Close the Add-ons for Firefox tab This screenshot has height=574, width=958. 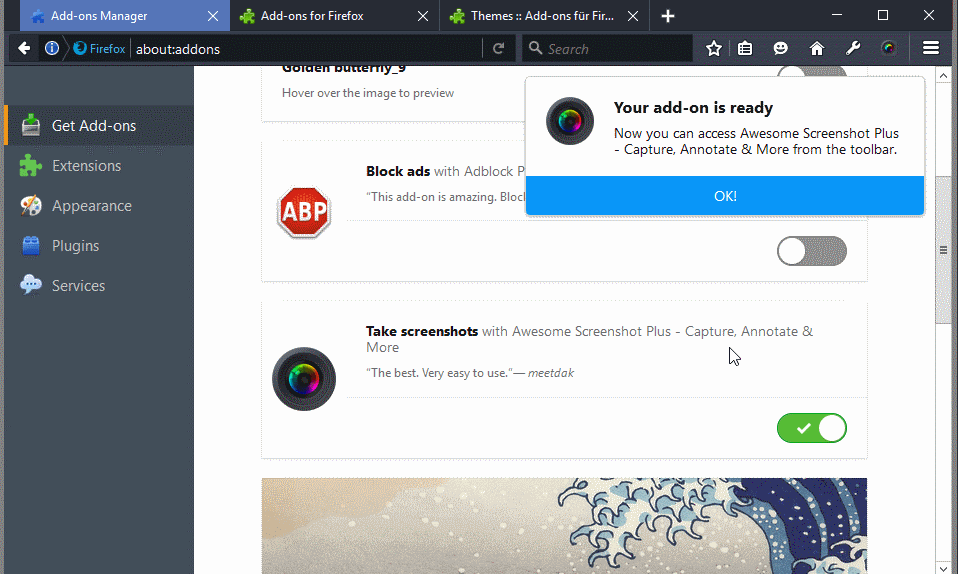click(x=423, y=16)
